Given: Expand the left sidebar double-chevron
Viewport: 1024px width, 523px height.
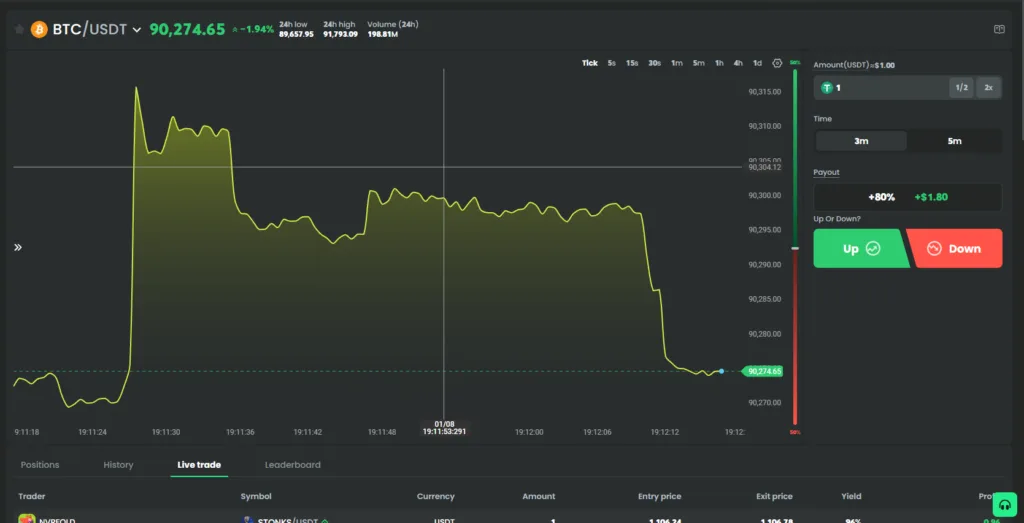Looking at the screenshot, I should 18,247.
